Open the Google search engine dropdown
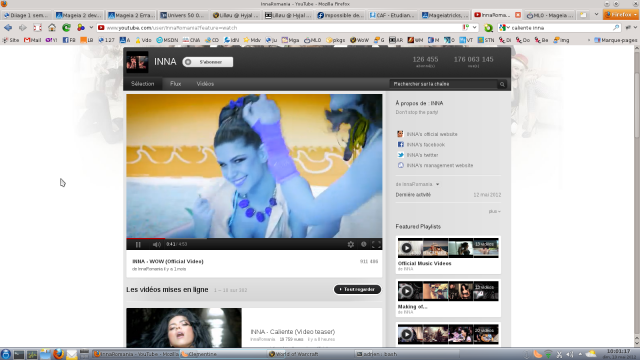This screenshot has height=360, width=640. coord(505,28)
